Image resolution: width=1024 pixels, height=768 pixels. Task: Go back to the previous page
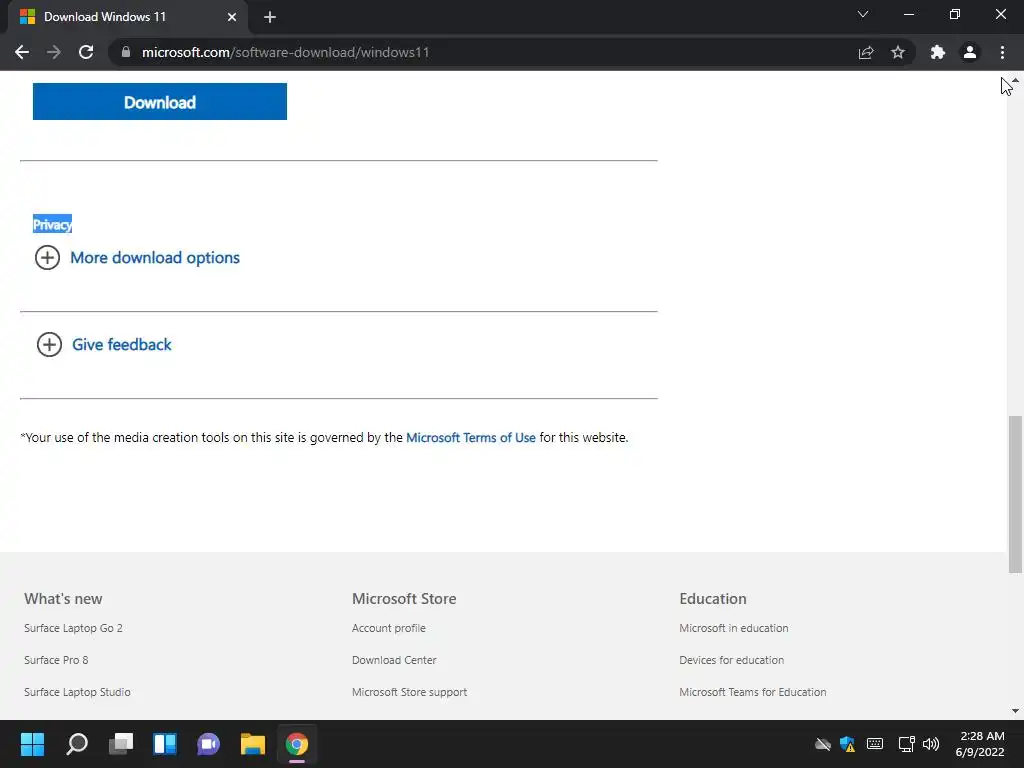(x=22, y=52)
